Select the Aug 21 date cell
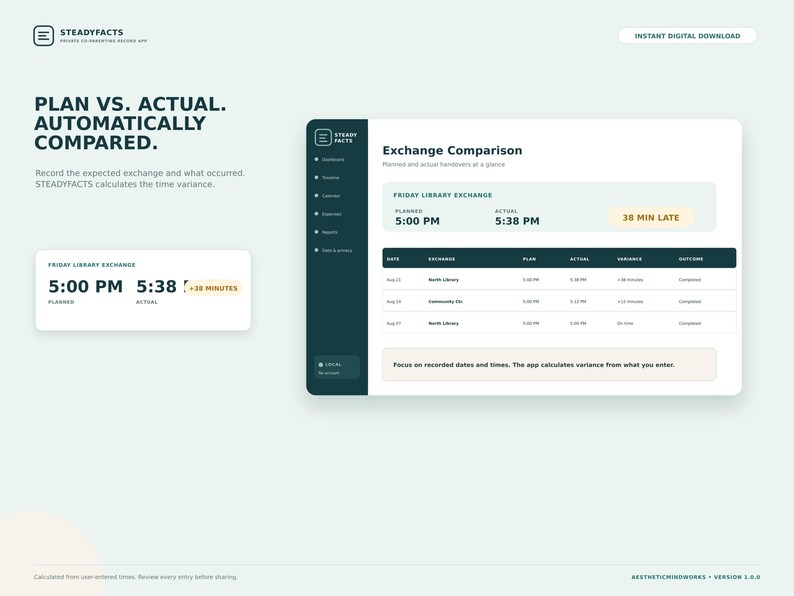The width and height of the screenshot is (794, 596). coord(393,280)
